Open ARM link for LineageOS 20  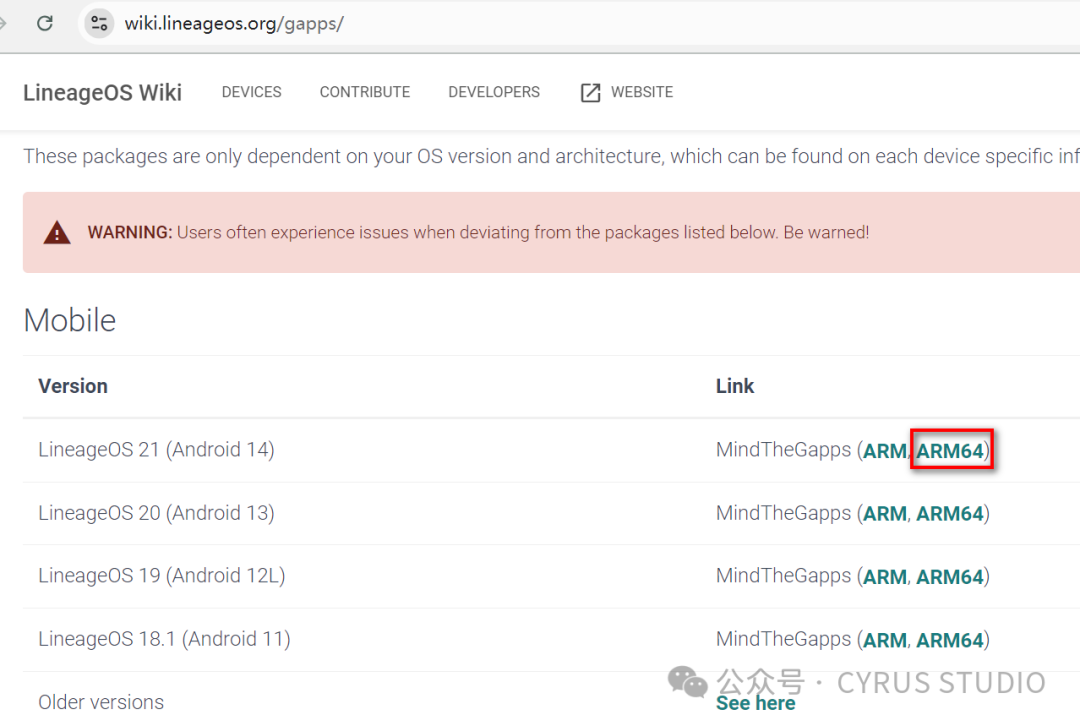coord(885,514)
